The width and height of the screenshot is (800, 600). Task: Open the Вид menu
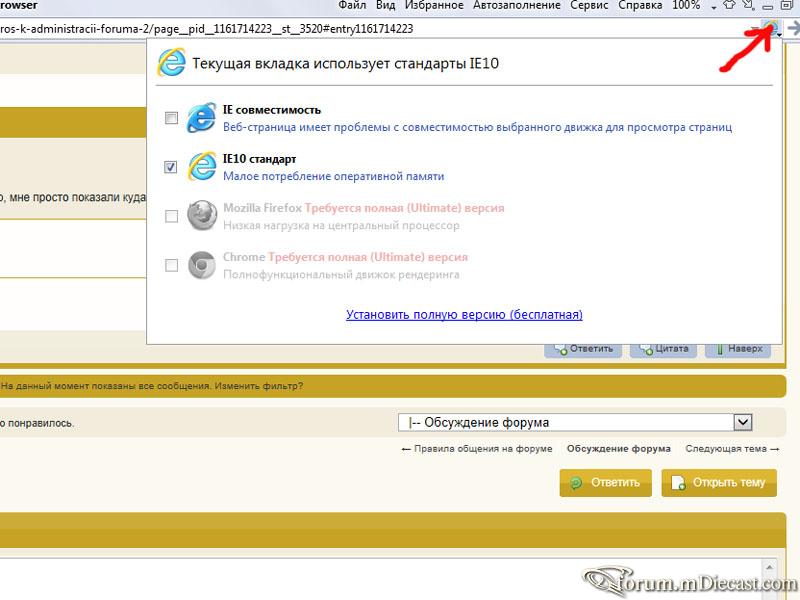pos(386,5)
